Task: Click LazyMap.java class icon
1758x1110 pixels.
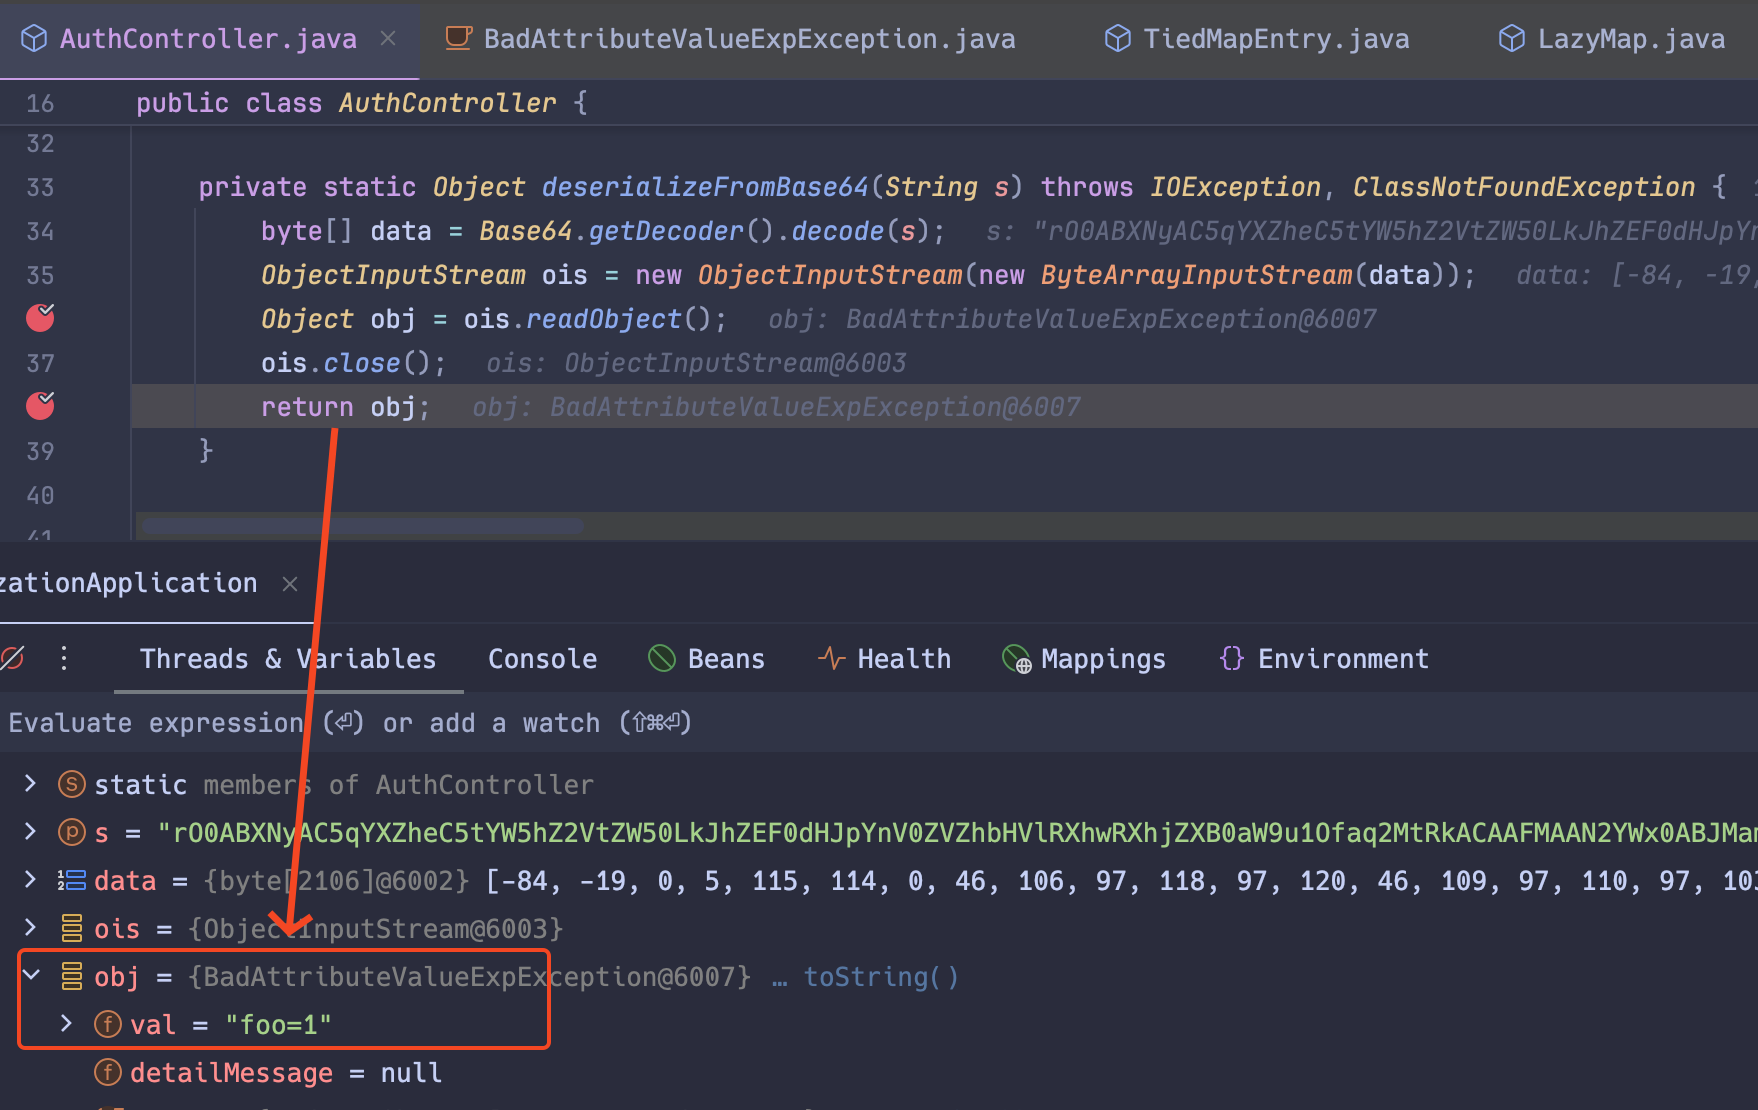Action: 1512,39
